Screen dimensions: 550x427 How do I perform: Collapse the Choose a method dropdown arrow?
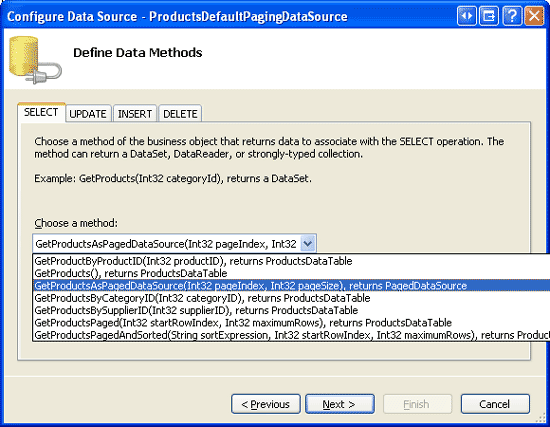click(308, 243)
